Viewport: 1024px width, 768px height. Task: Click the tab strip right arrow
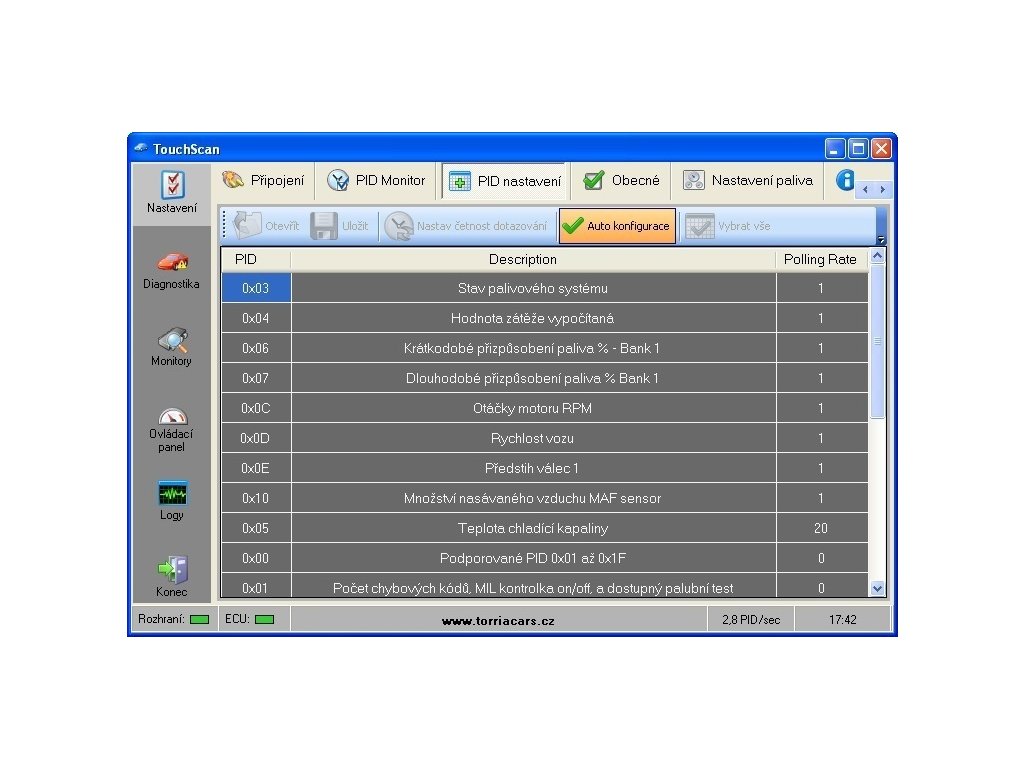[x=882, y=189]
